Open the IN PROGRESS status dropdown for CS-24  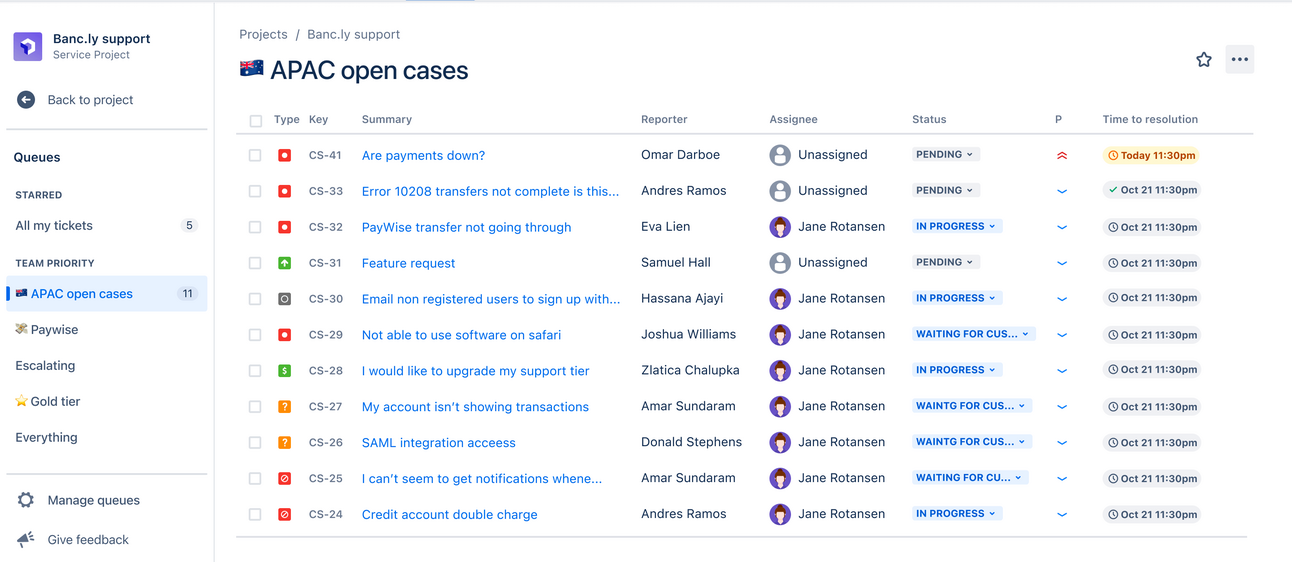956,514
